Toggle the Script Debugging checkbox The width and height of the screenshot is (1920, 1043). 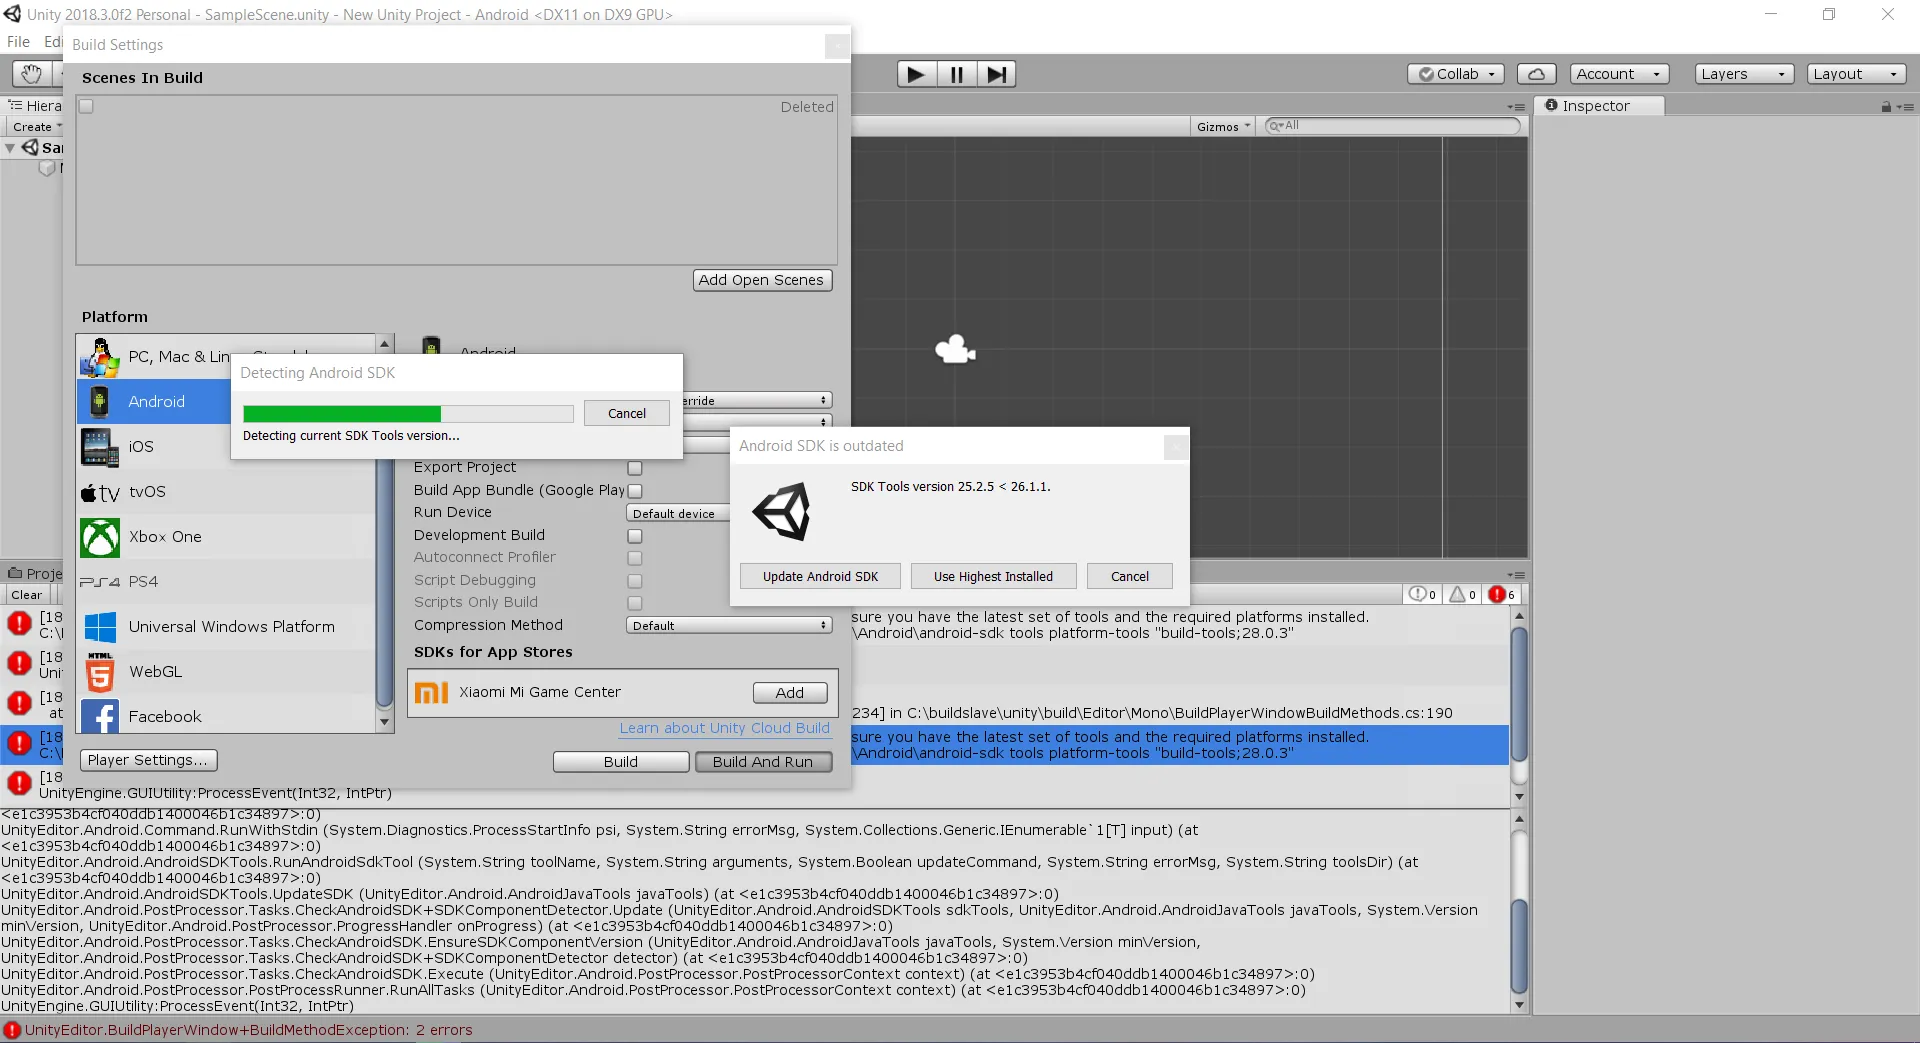(x=635, y=581)
